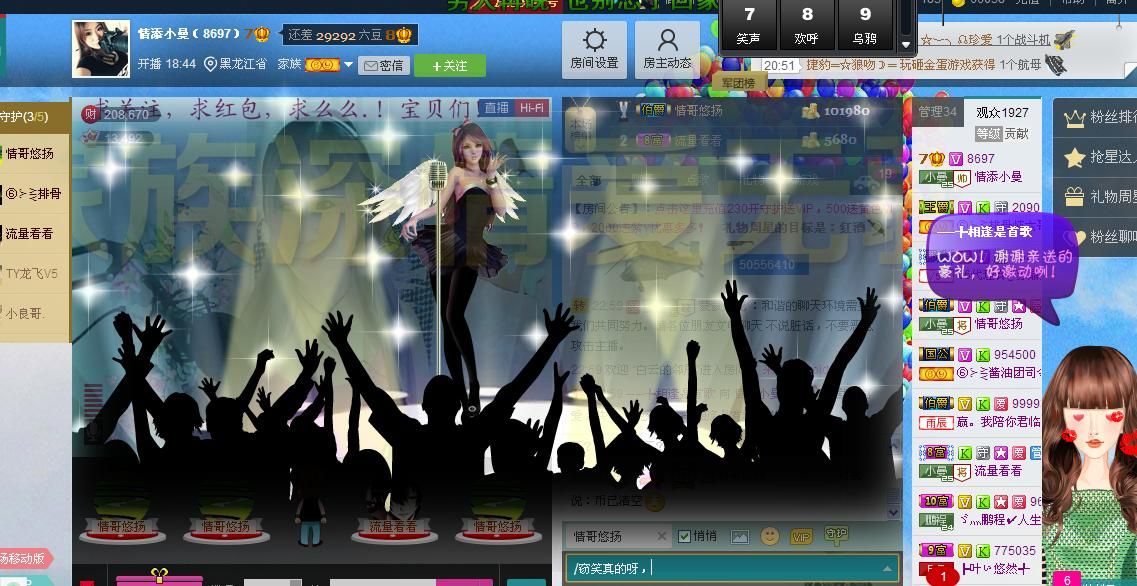Image resolution: width=1137 pixels, height=586 pixels.
Task: Click the green +关注 follow button
Action: (449, 65)
